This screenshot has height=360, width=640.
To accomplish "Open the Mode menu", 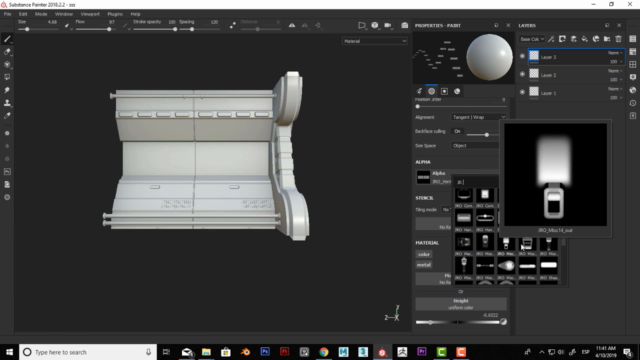I will tap(41, 14).
